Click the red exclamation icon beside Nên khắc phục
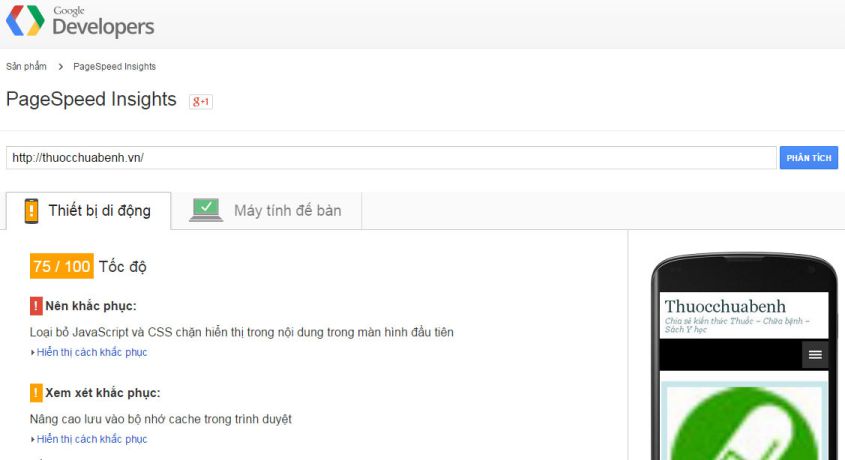This screenshot has height=460, width=845. coord(36,306)
